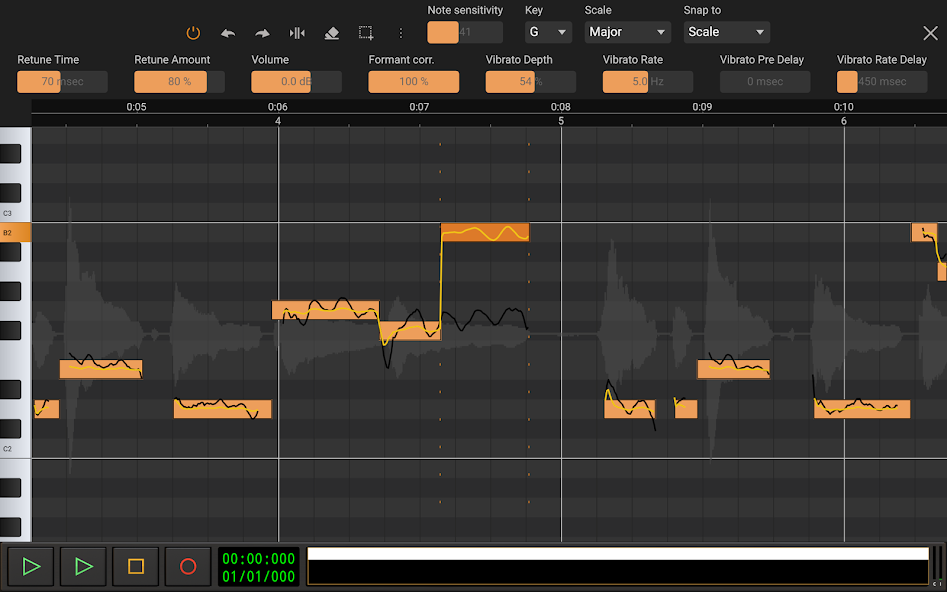This screenshot has height=592, width=947.
Task: Open the Scale dropdown showing Major
Action: point(627,31)
